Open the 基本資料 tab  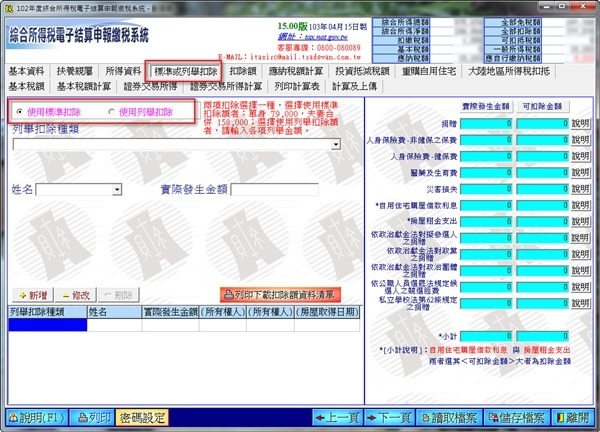click(x=26, y=71)
